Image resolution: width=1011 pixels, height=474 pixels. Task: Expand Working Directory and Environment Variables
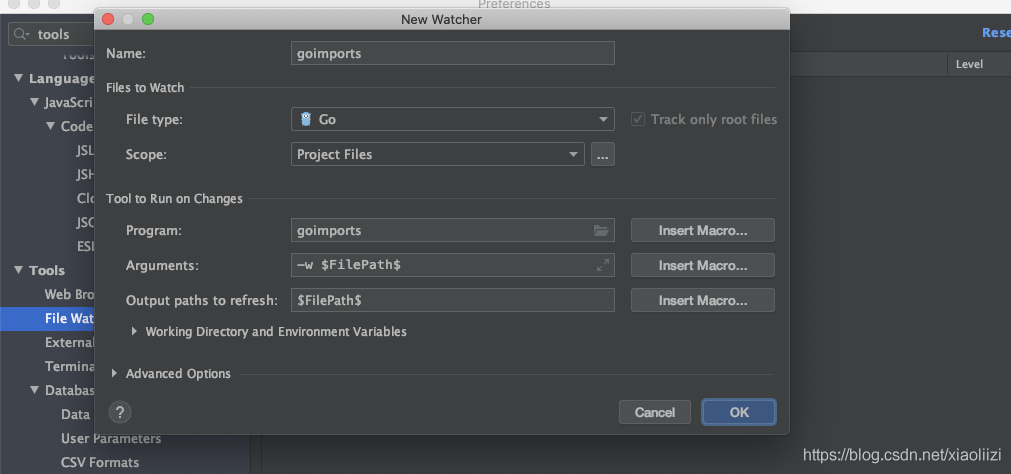136,331
